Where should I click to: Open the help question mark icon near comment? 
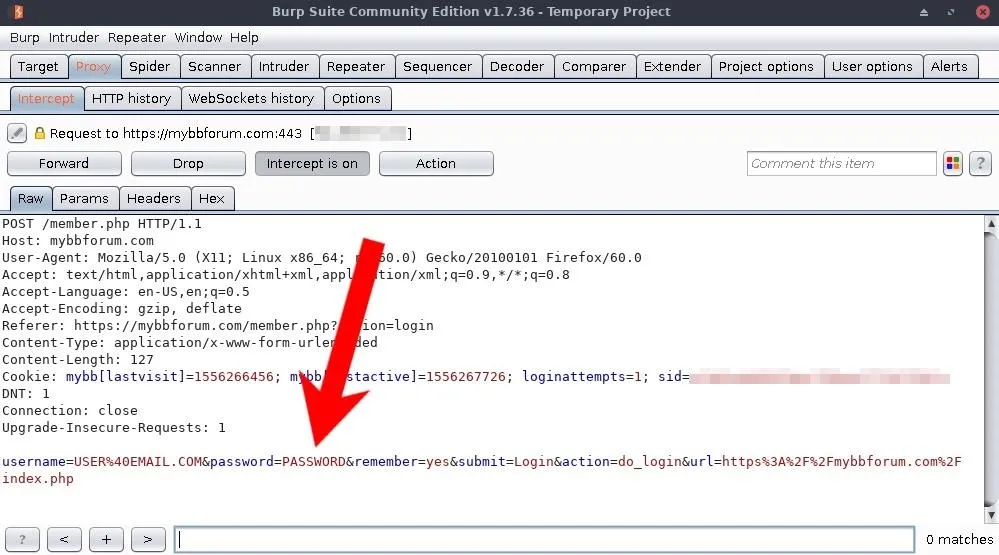click(980, 164)
